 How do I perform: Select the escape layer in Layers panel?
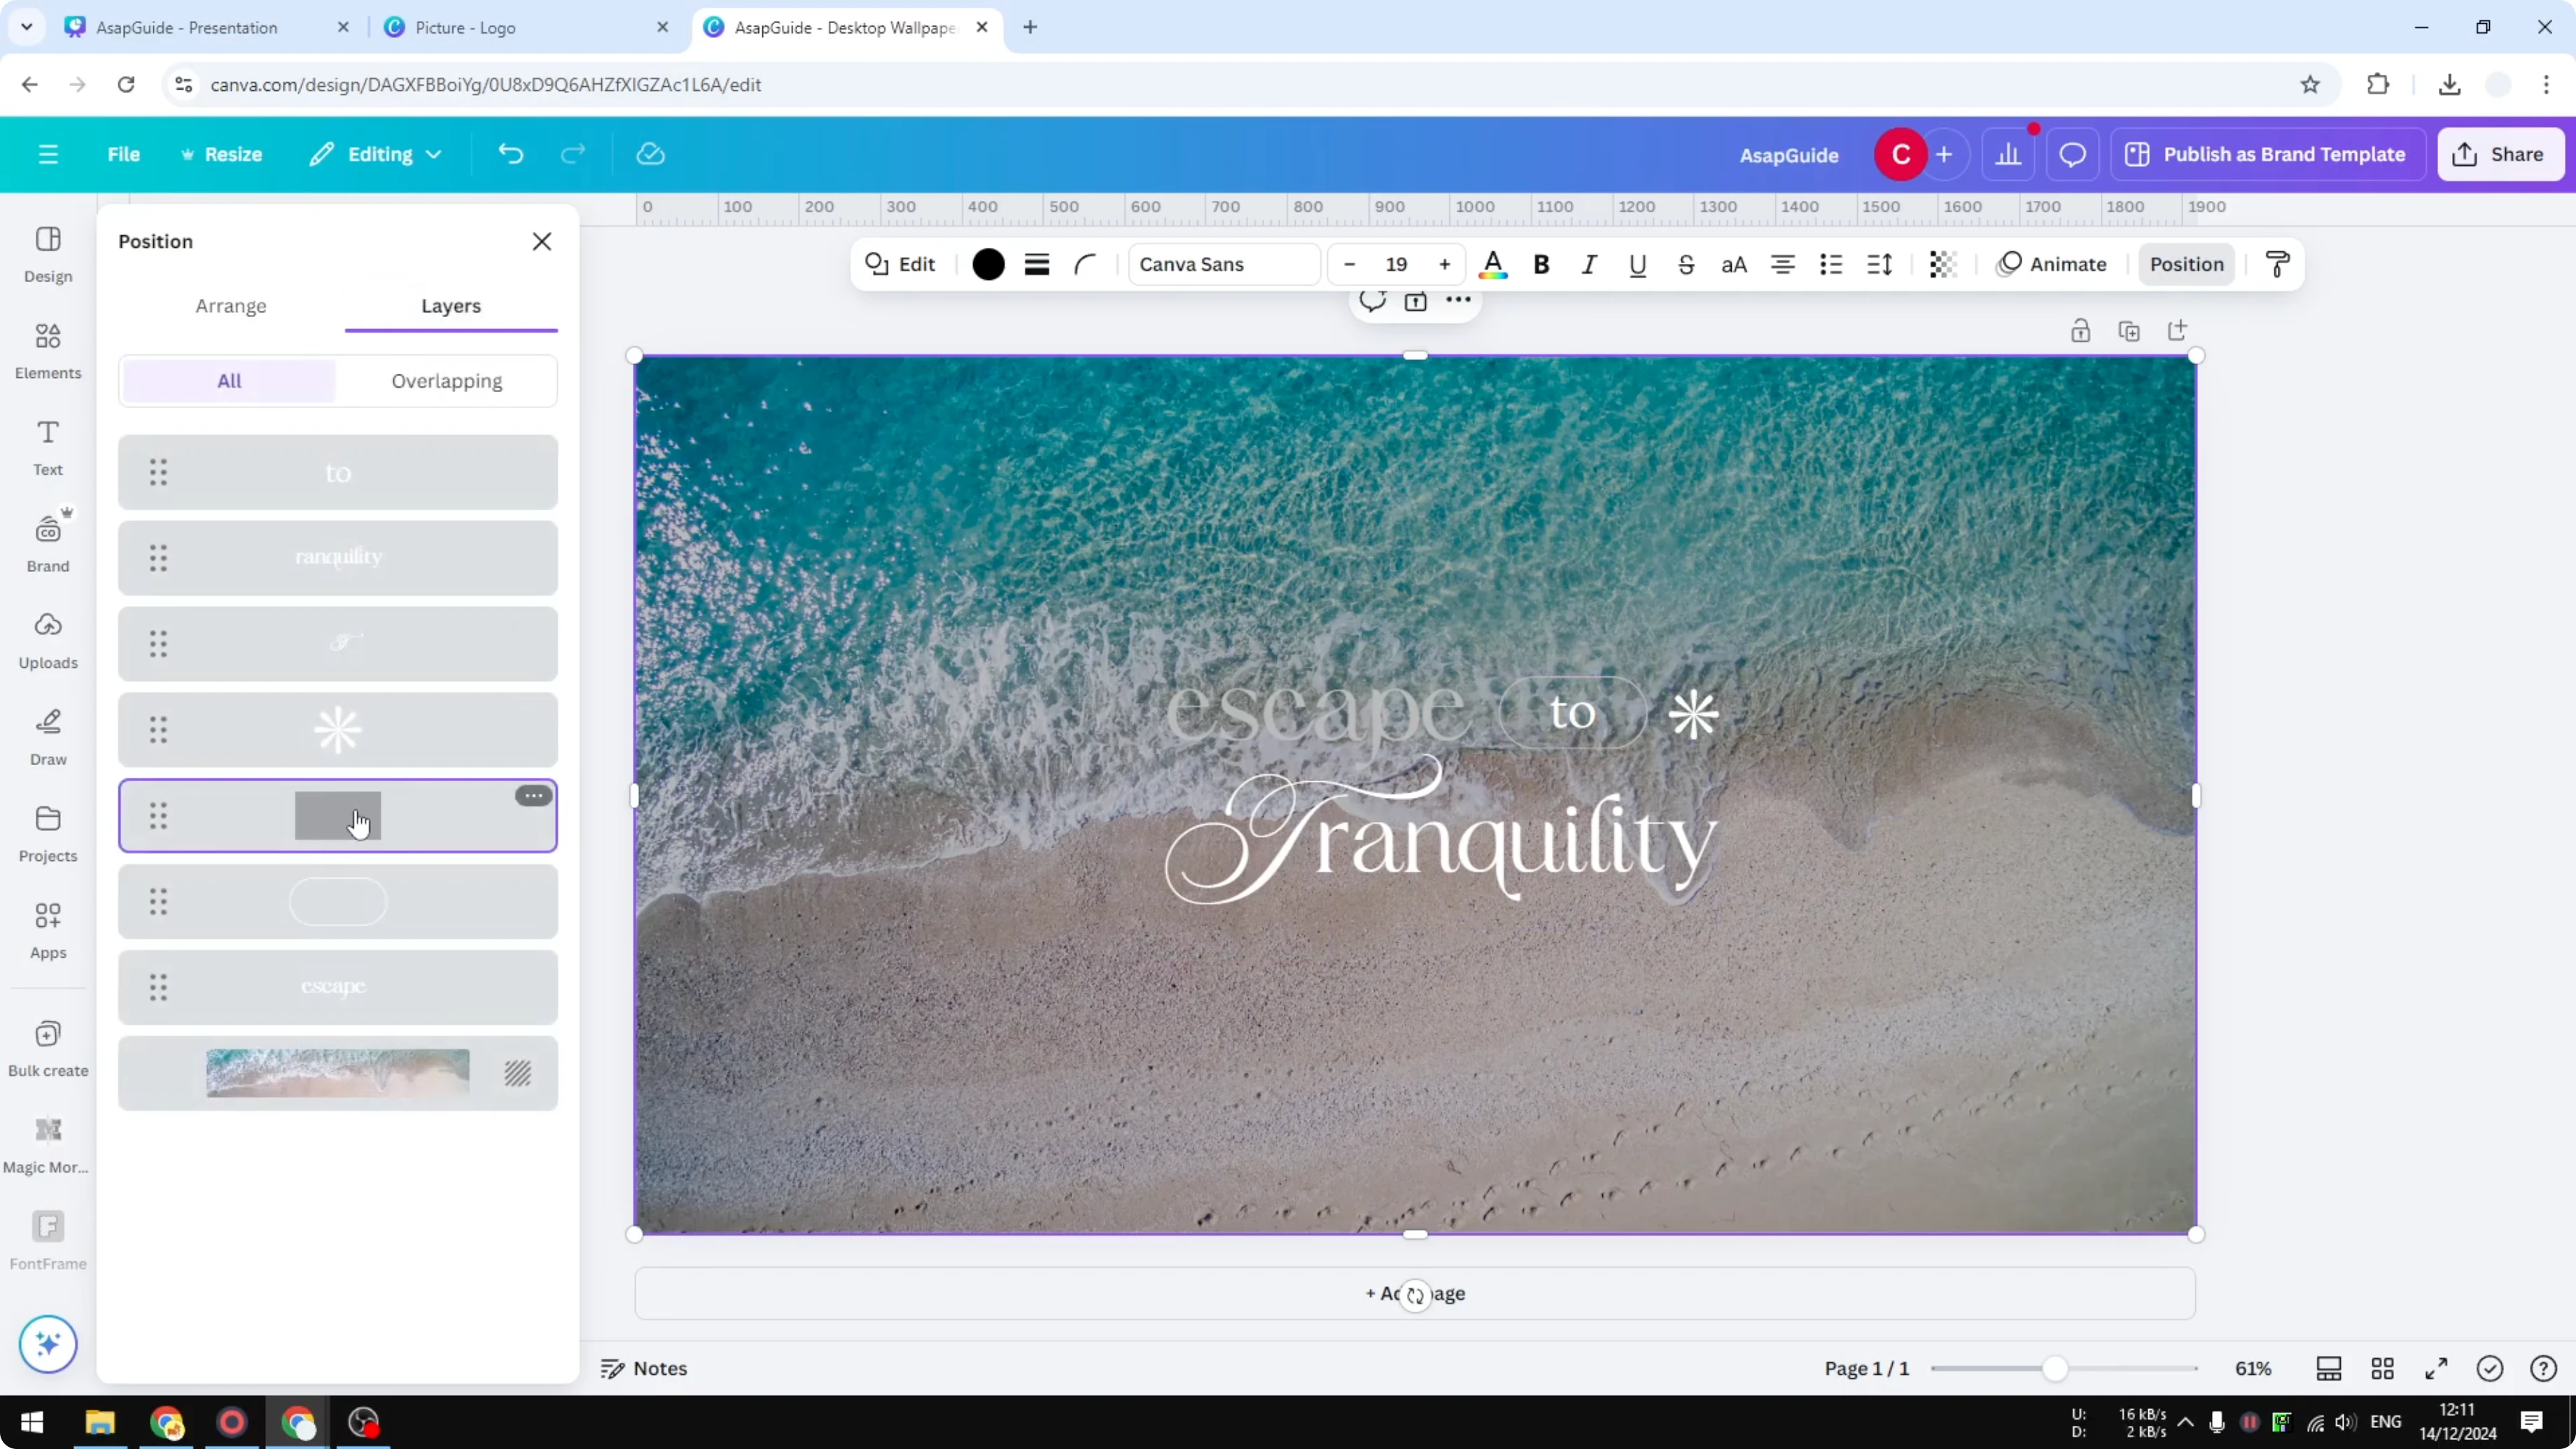(338, 987)
